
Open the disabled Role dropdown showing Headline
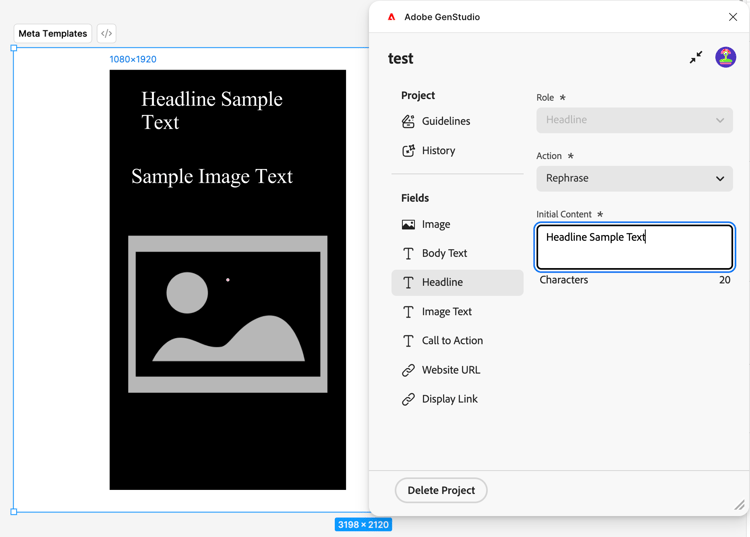tap(634, 120)
